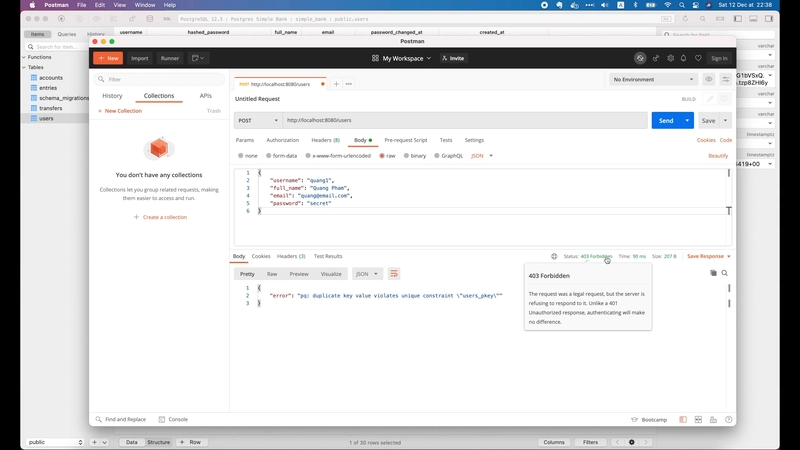Select the form-data body type

point(281,156)
